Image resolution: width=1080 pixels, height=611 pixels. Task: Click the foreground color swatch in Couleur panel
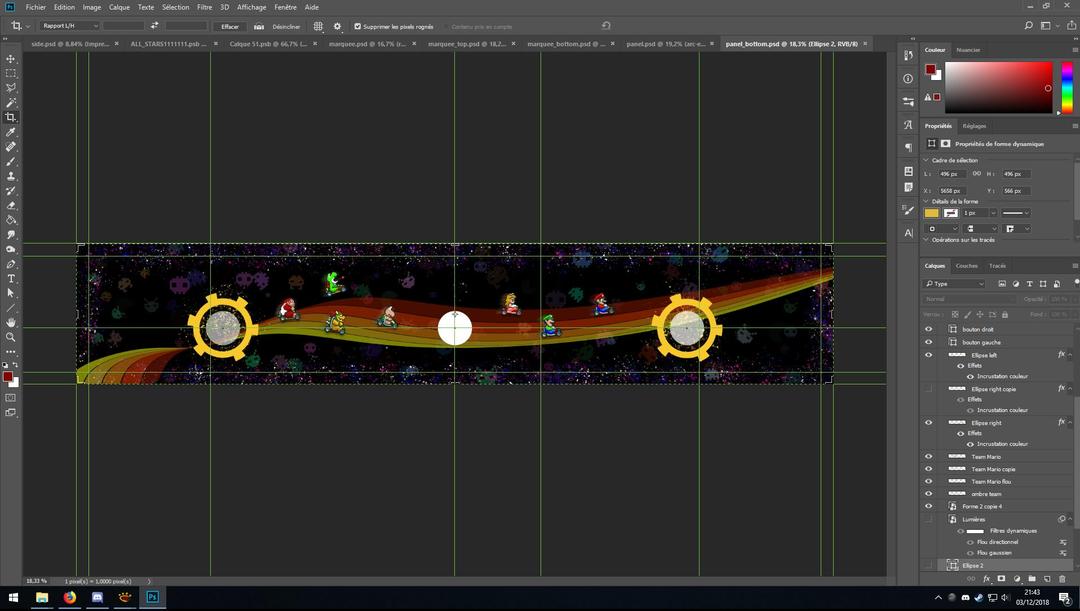pos(930,69)
